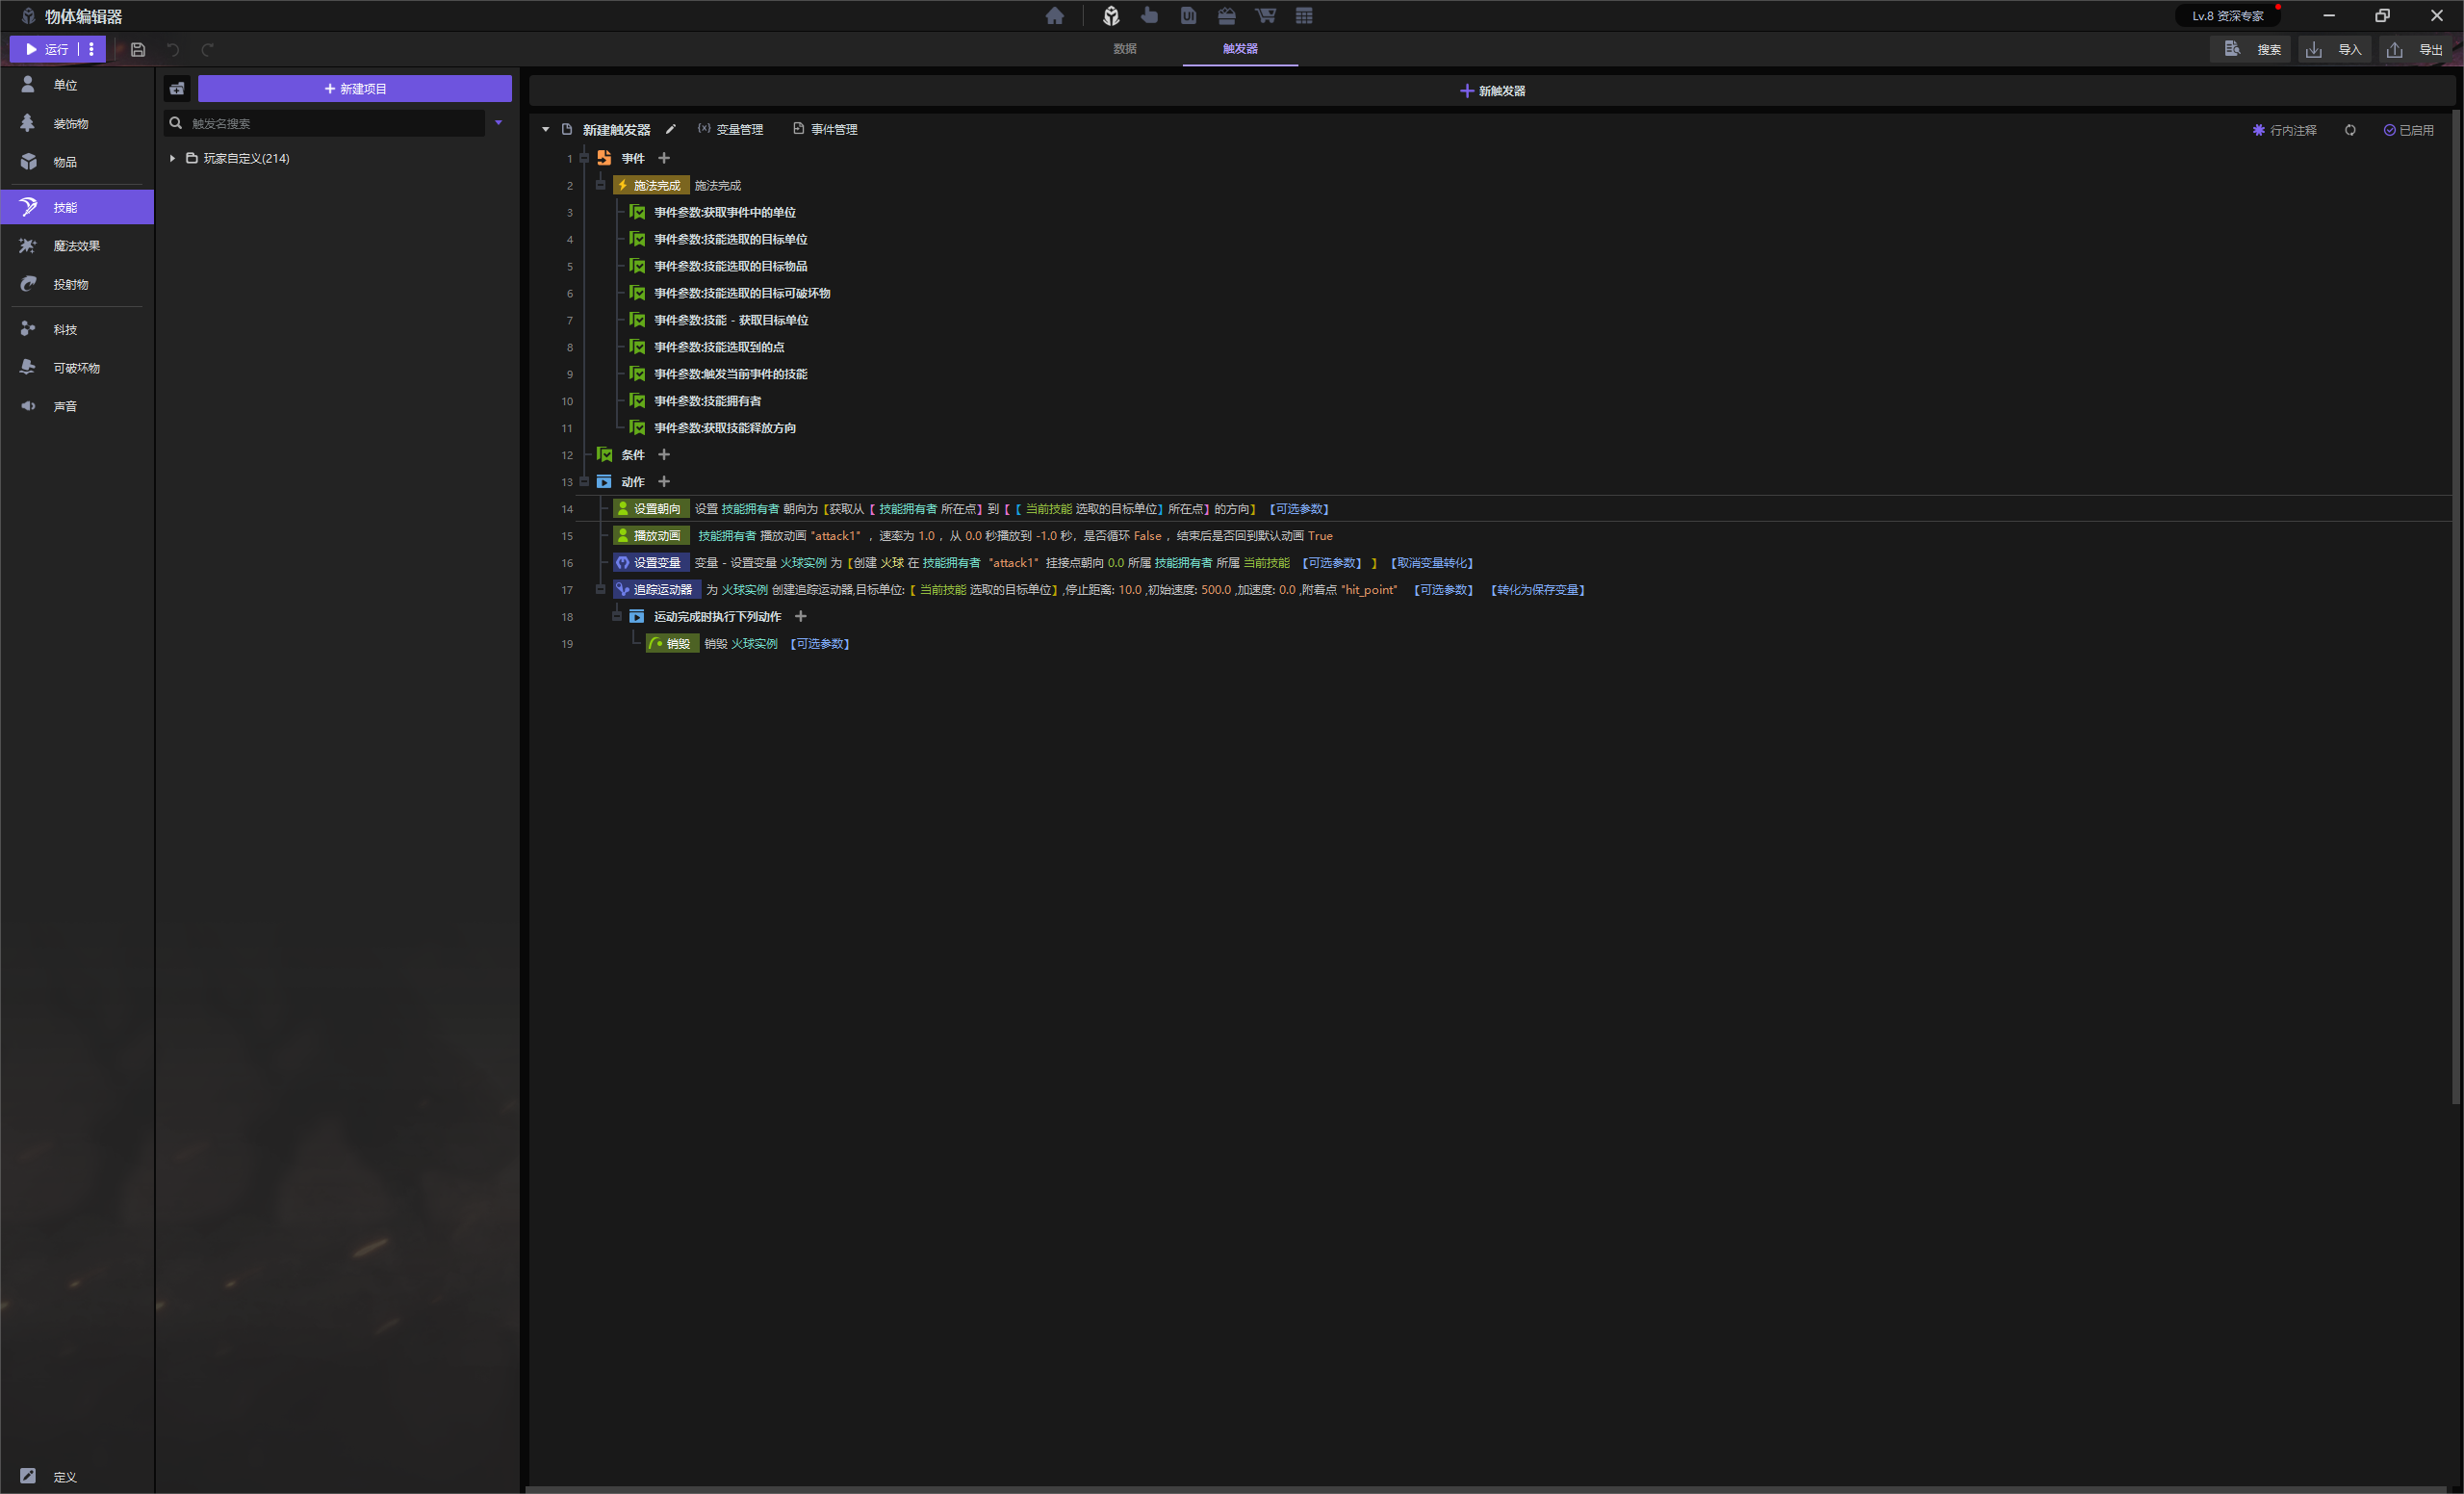Open the UI editor icon
Screen dimensions: 2464x1494
coord(1188,16)
